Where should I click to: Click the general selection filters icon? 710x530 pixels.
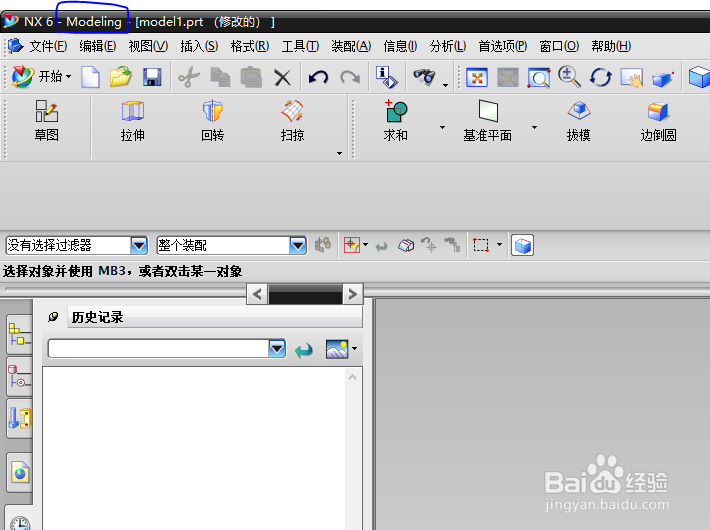(351, 246)
